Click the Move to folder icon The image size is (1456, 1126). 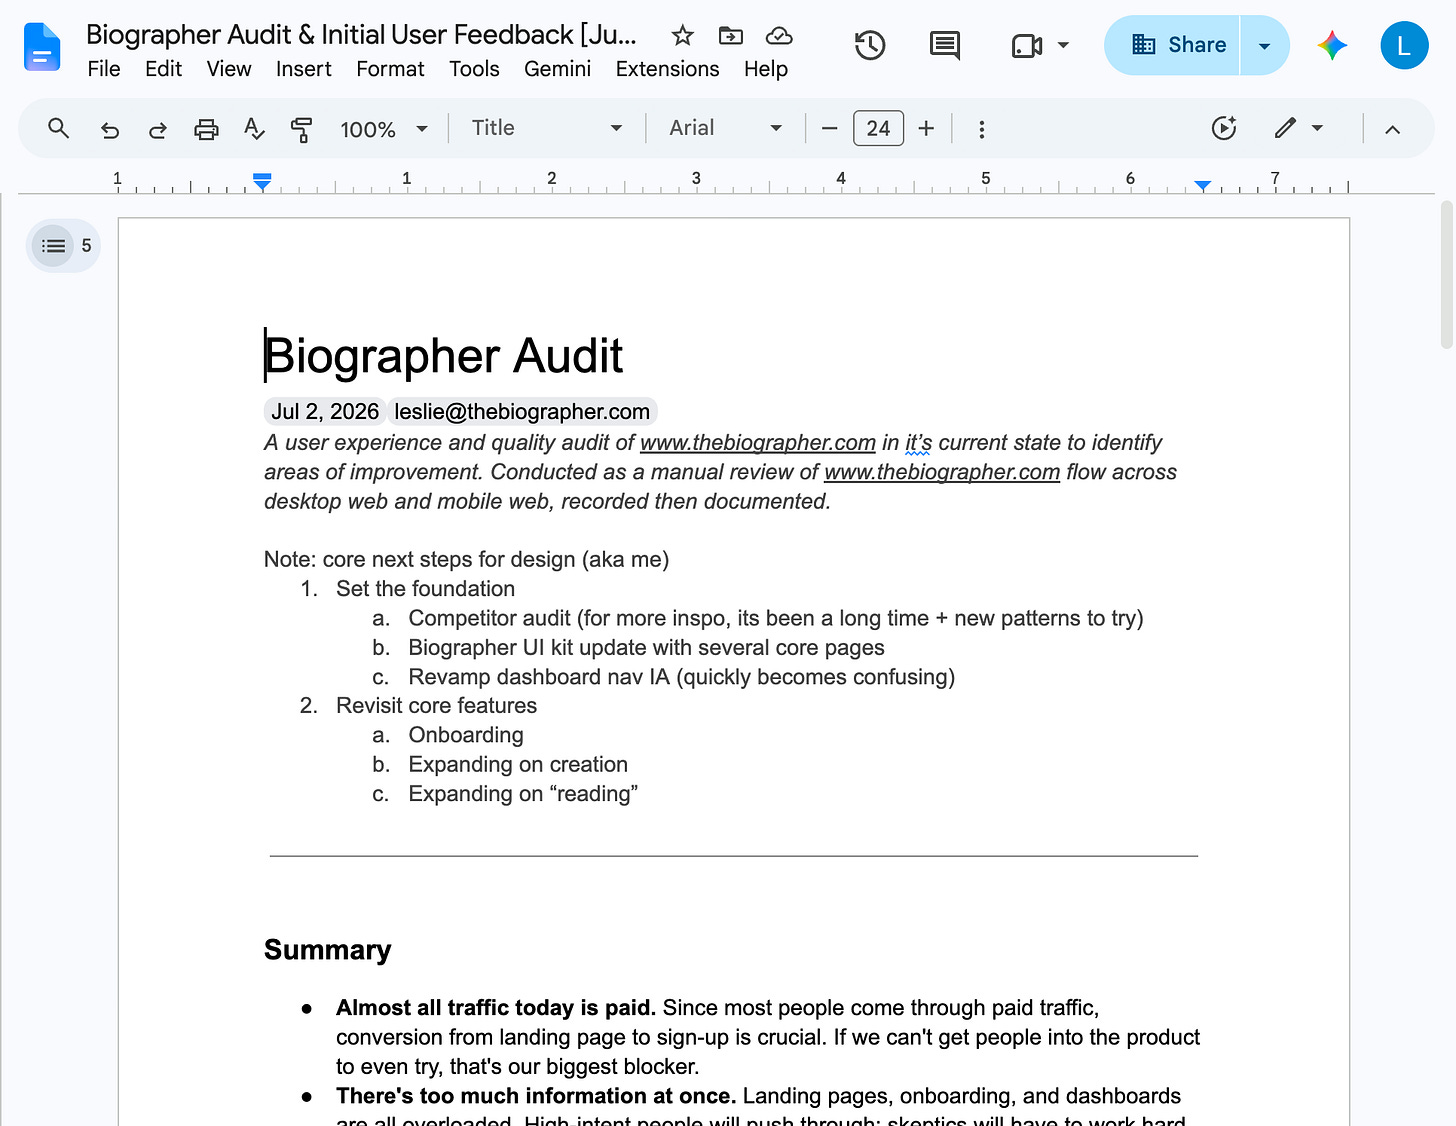pos(731,36)
